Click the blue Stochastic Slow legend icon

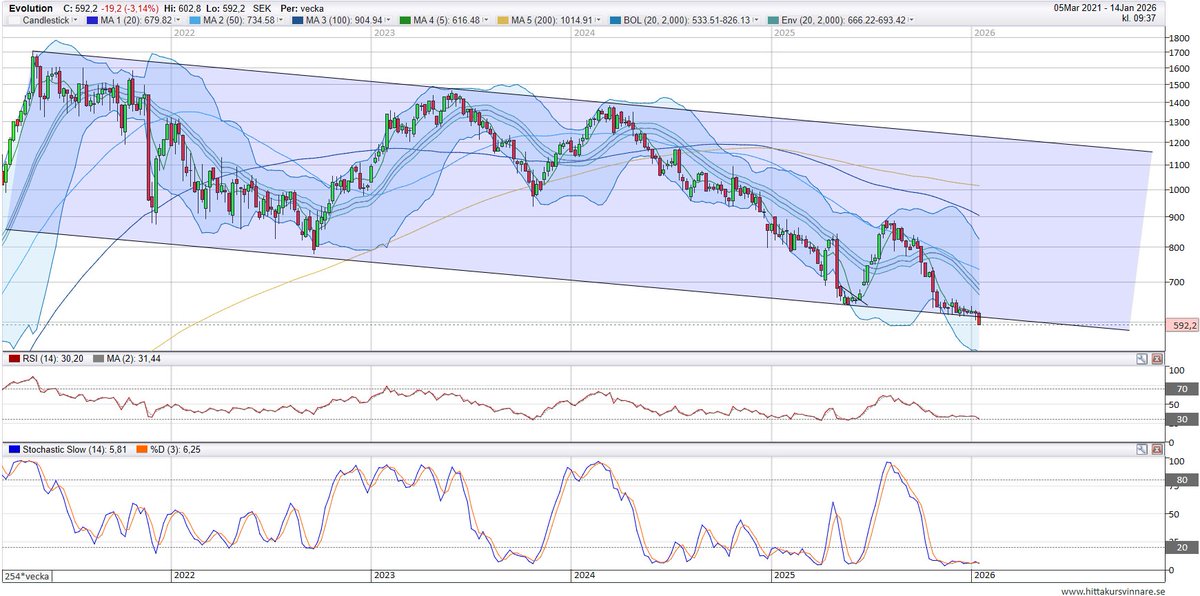coord(14,451)
